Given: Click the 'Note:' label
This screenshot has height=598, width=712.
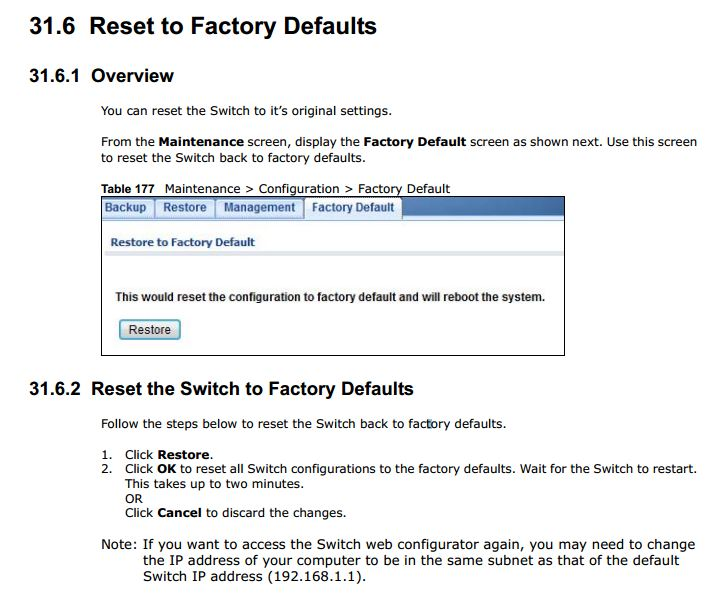Looking at the screenshot, I should pos(118,545).
